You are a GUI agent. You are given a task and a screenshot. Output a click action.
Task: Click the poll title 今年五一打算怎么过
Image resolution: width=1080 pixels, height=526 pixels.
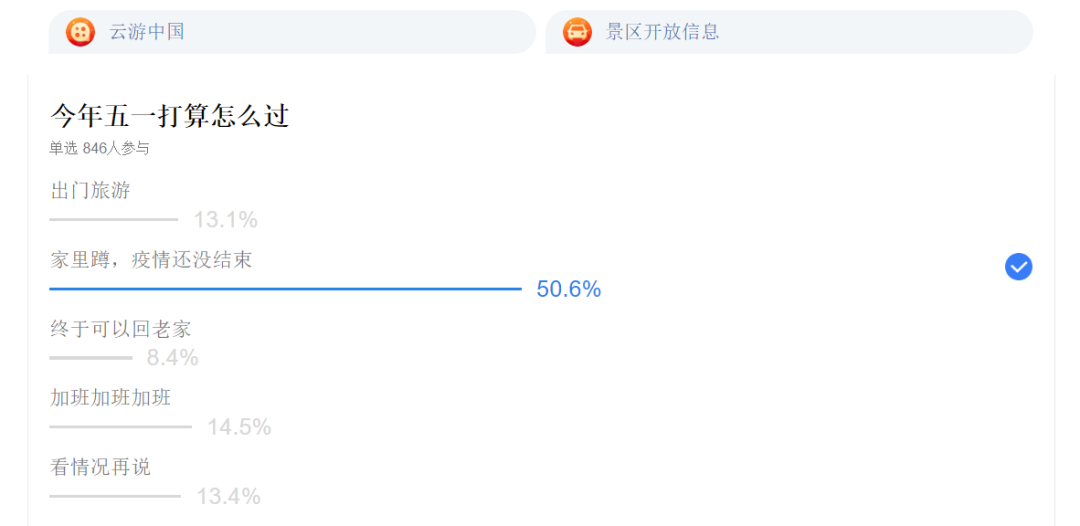click(x=170, y=116)
